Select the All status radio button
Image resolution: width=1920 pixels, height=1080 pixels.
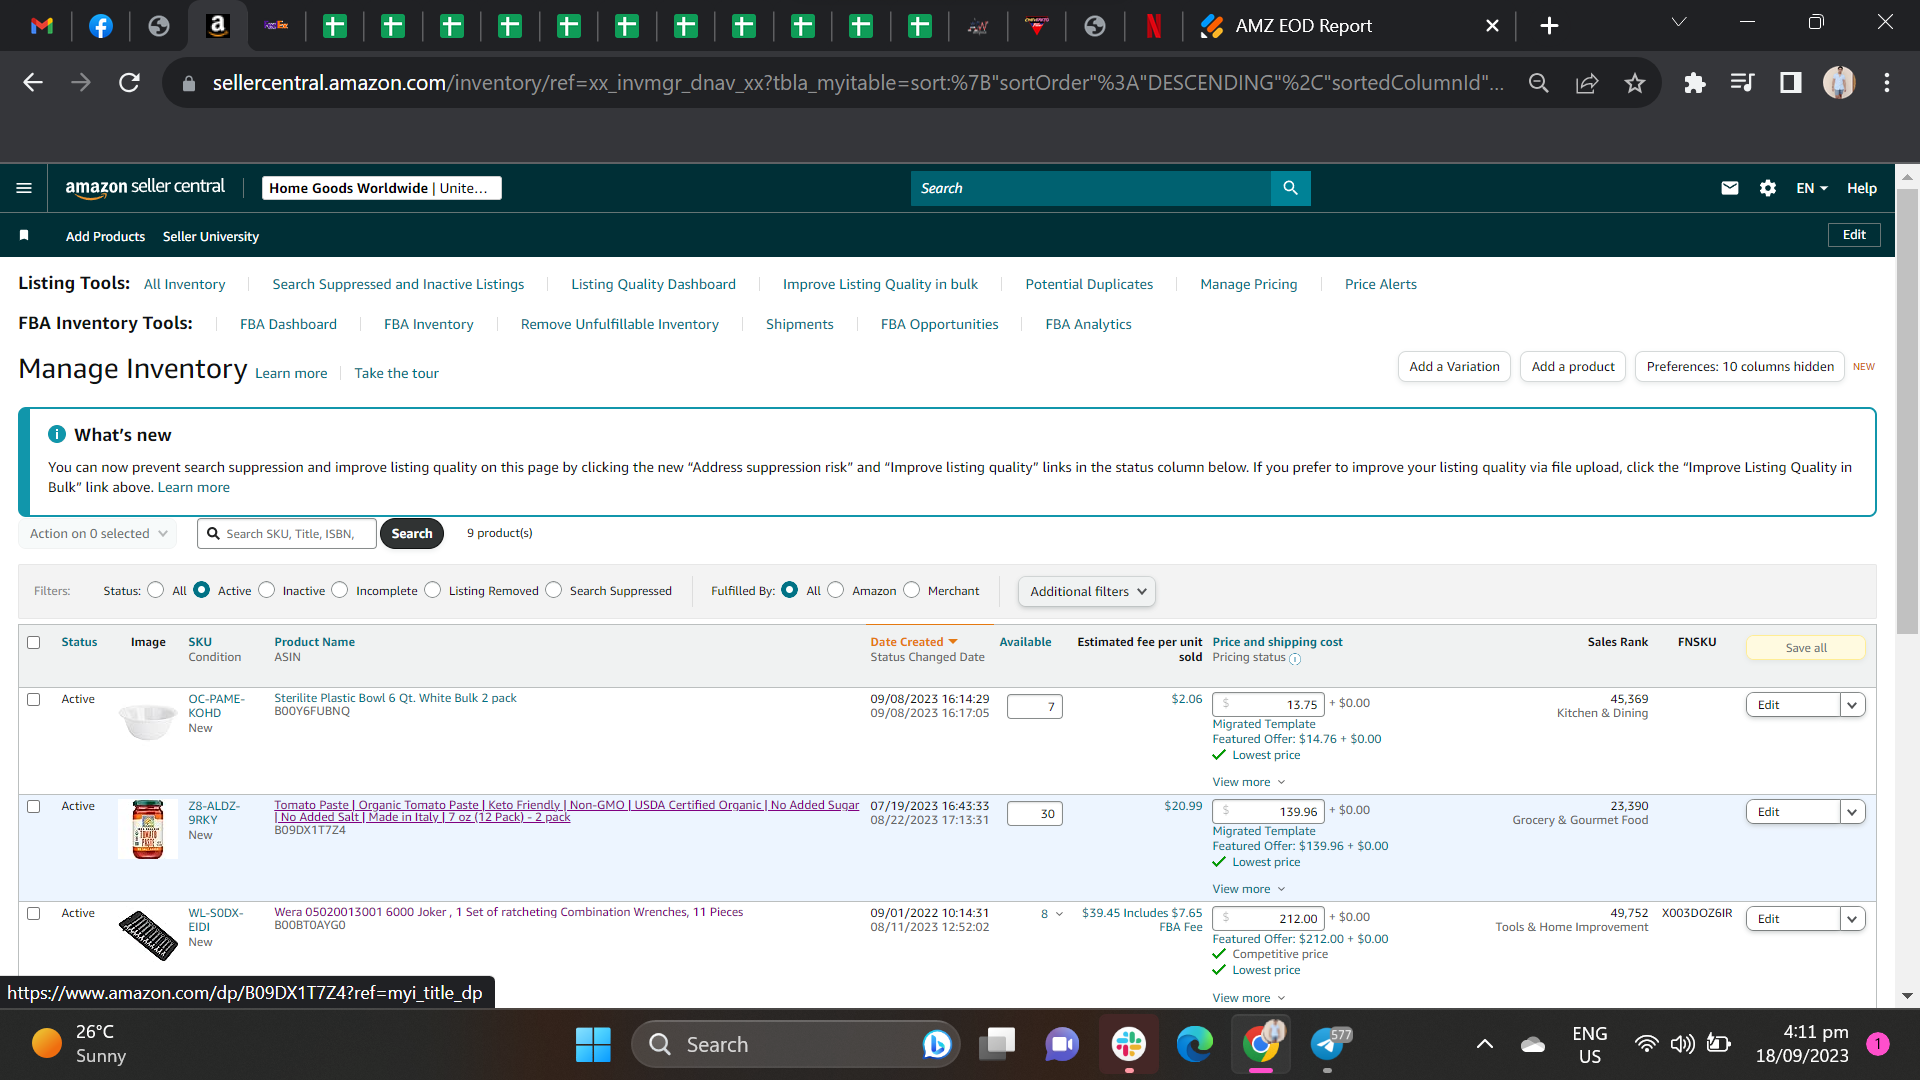pyautogui.click(x=156, y=590)
